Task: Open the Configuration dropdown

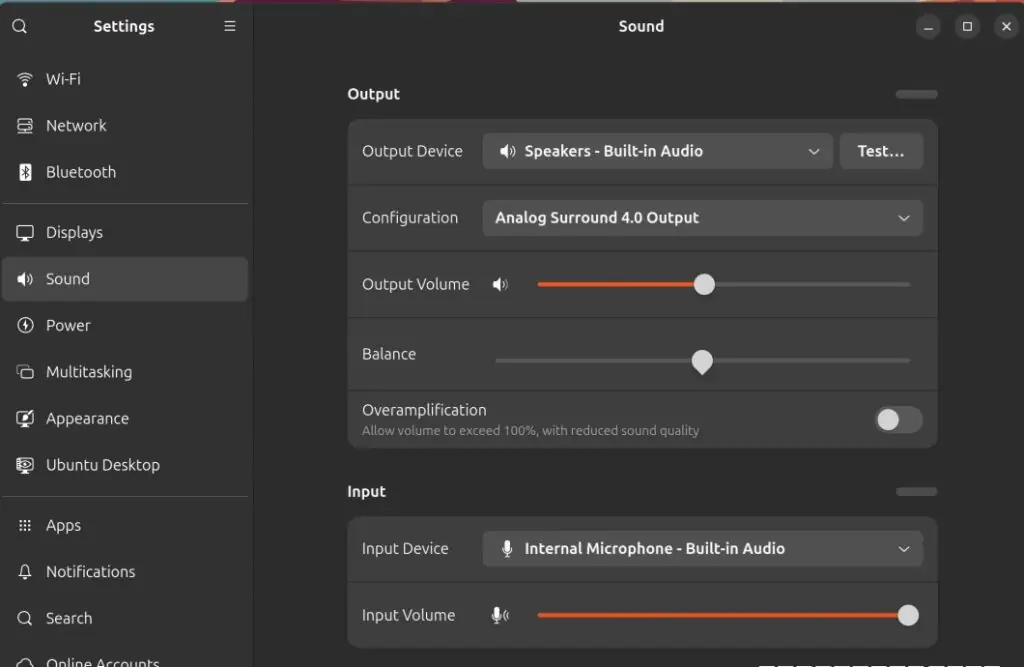Action: tap(703, 218)
